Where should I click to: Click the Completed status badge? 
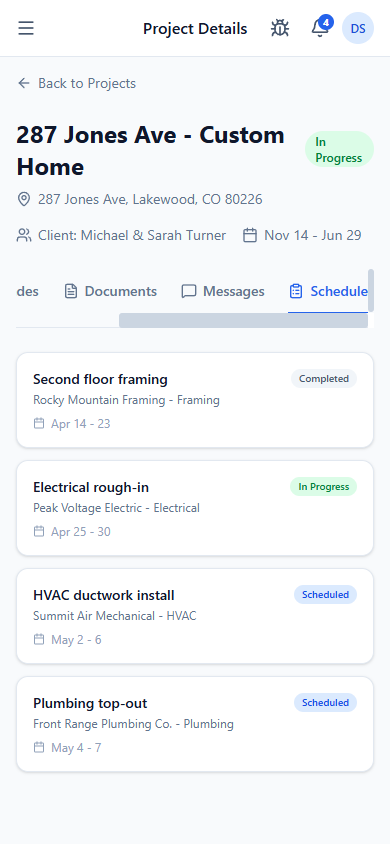pos(324,379)
